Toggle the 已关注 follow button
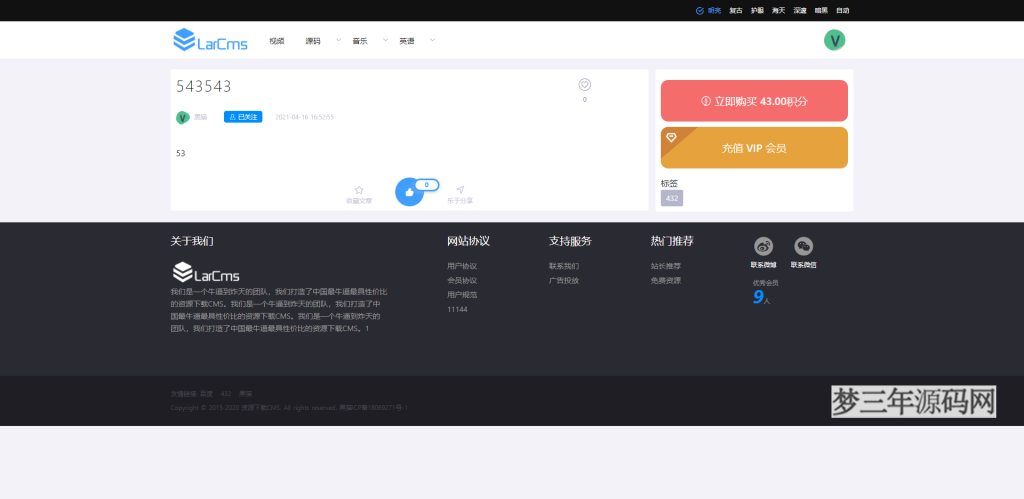Image resolution: width=1024 pixels, height=499 pixels. (243, 117)
